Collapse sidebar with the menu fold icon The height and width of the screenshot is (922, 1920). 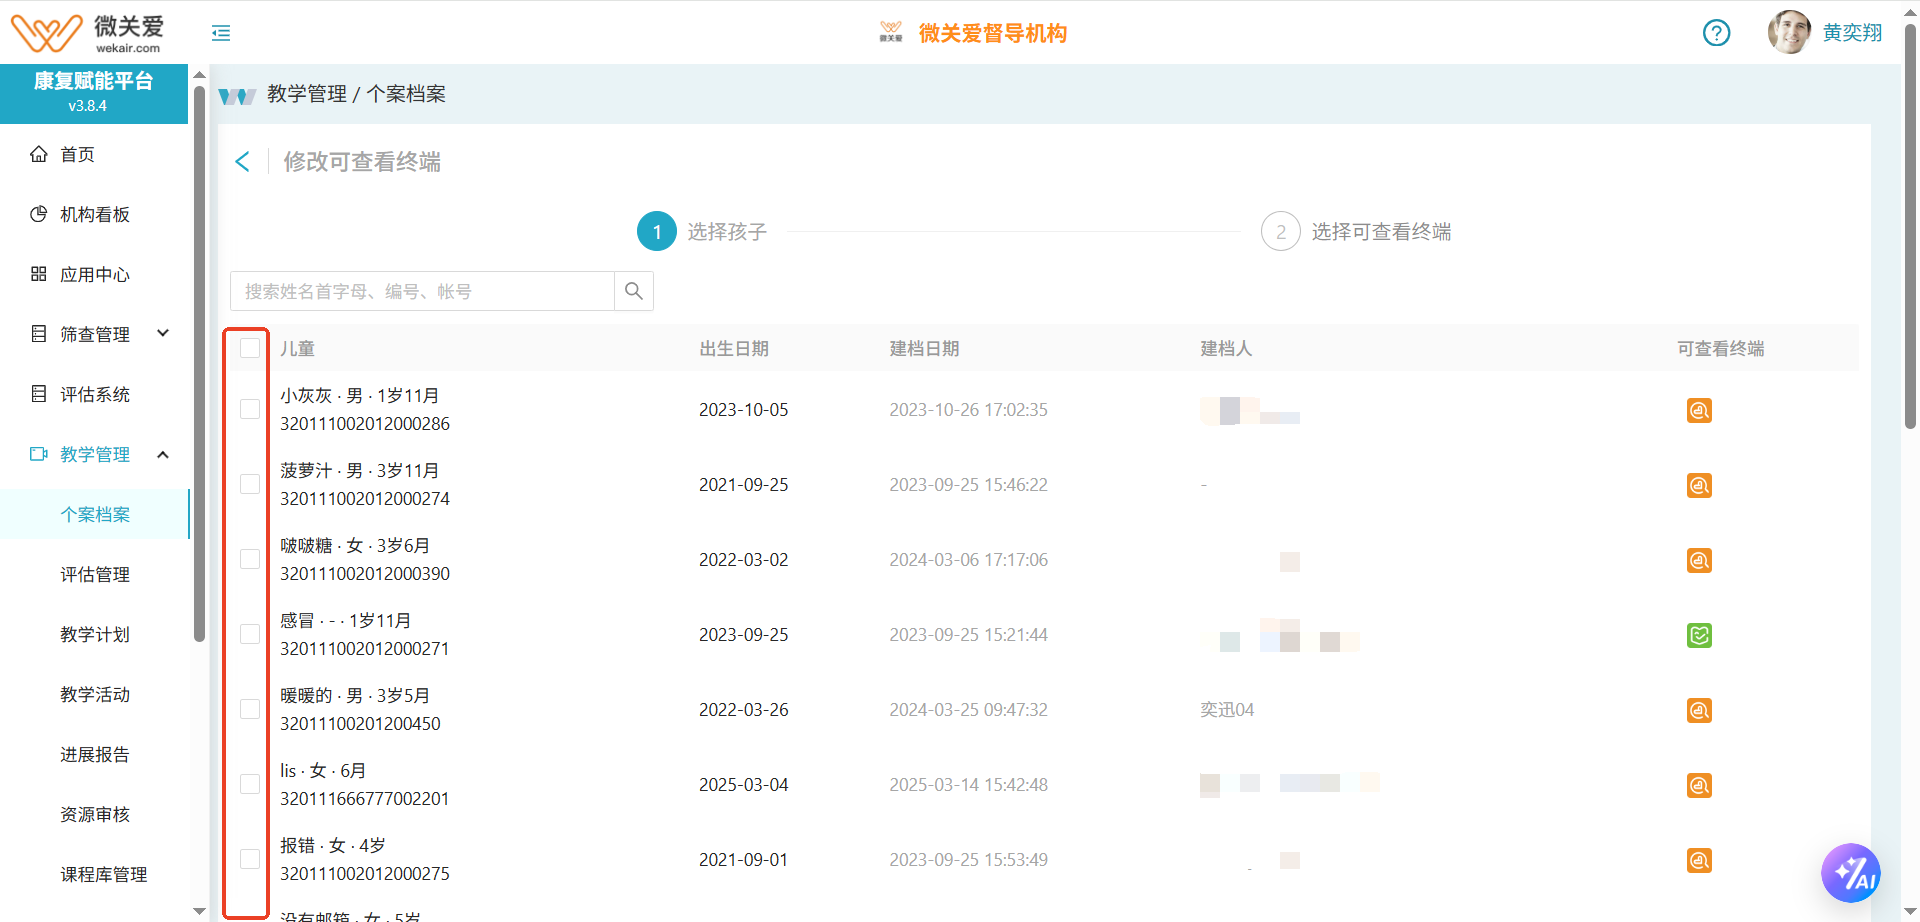(221, 33)
